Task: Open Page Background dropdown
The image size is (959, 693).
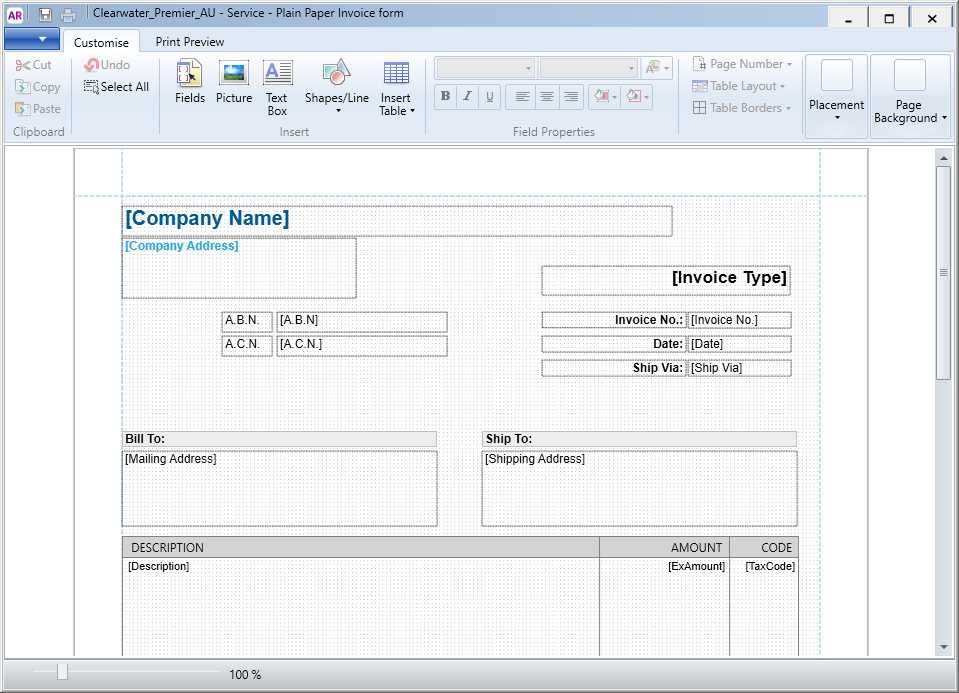Action: click(x=910, y=95)
